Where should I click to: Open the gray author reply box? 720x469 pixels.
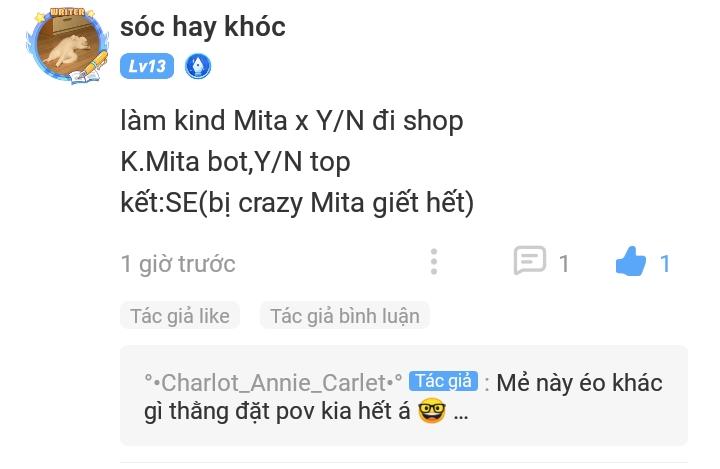pyautogui.click(x=404, y=396)
